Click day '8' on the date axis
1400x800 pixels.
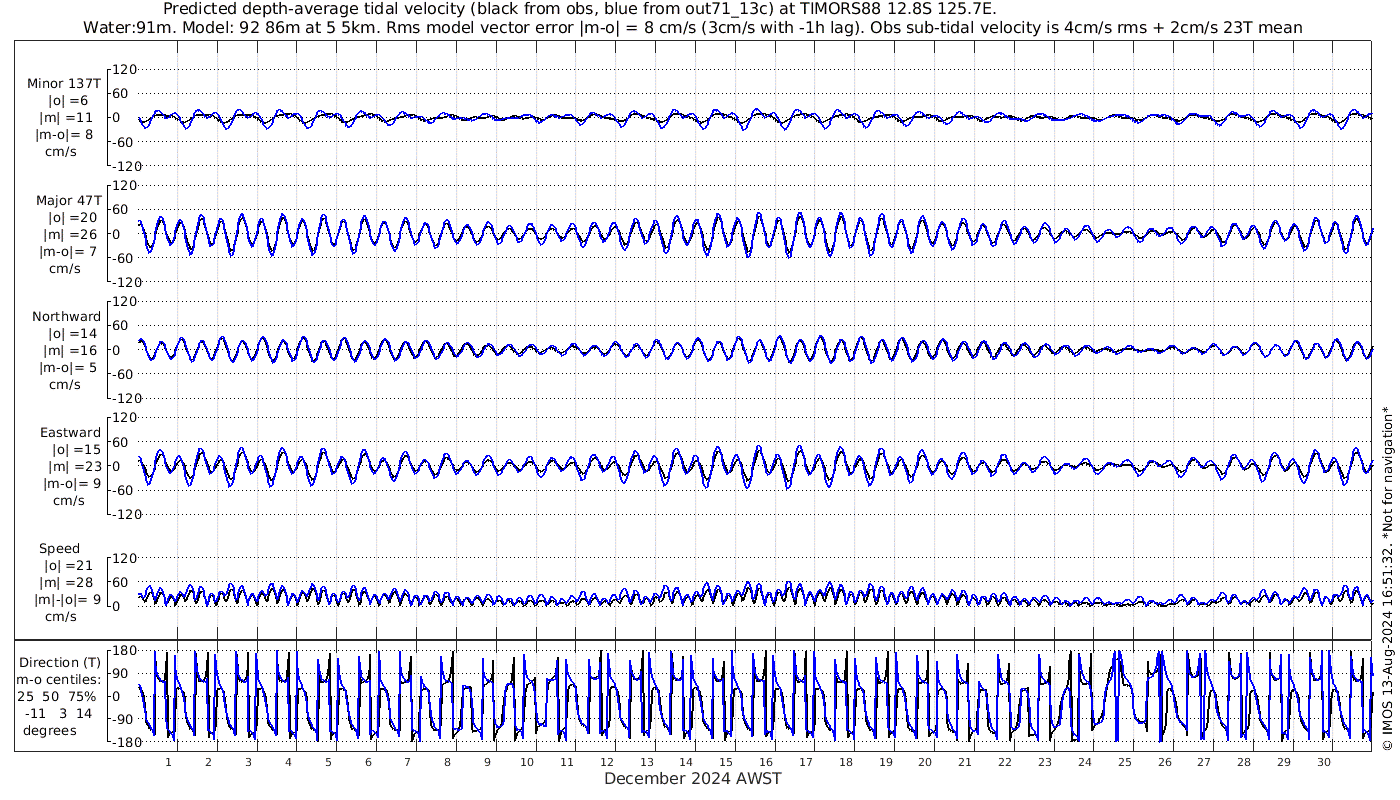click(447, 762)
